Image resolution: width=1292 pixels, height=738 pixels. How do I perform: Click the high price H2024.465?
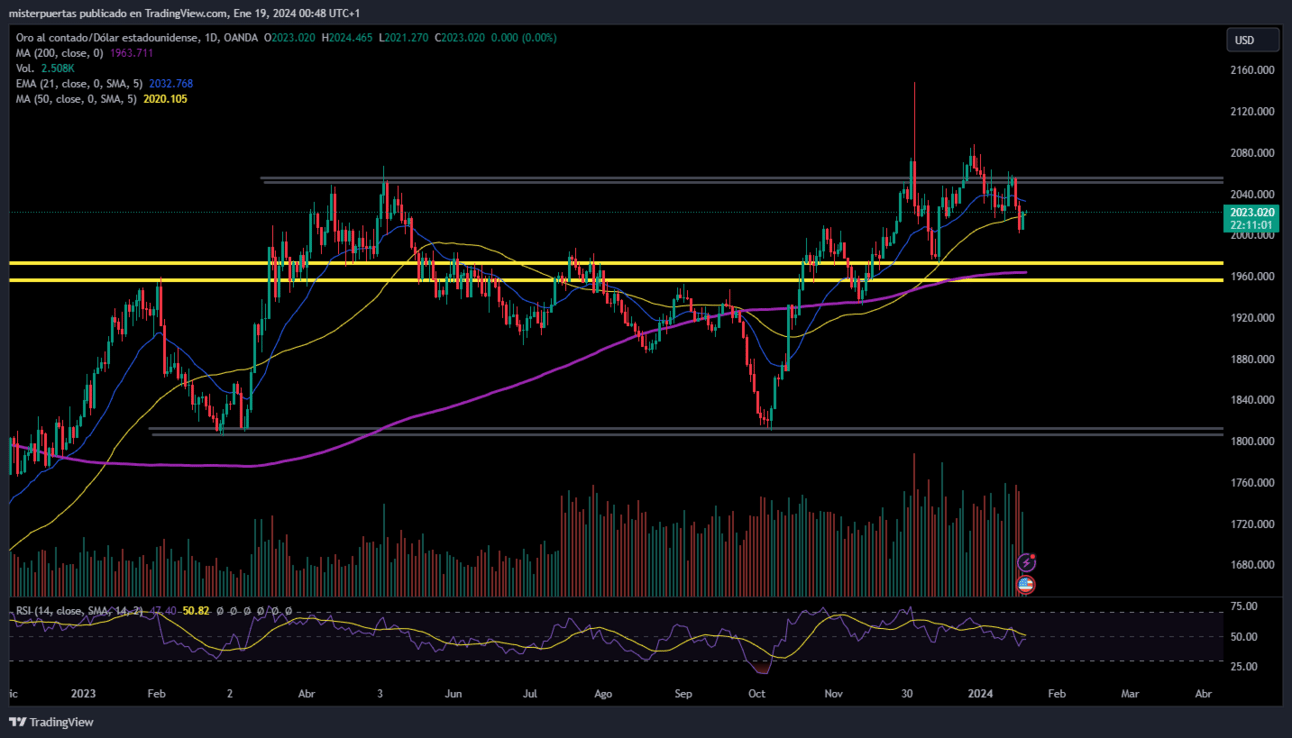[347, 38]
